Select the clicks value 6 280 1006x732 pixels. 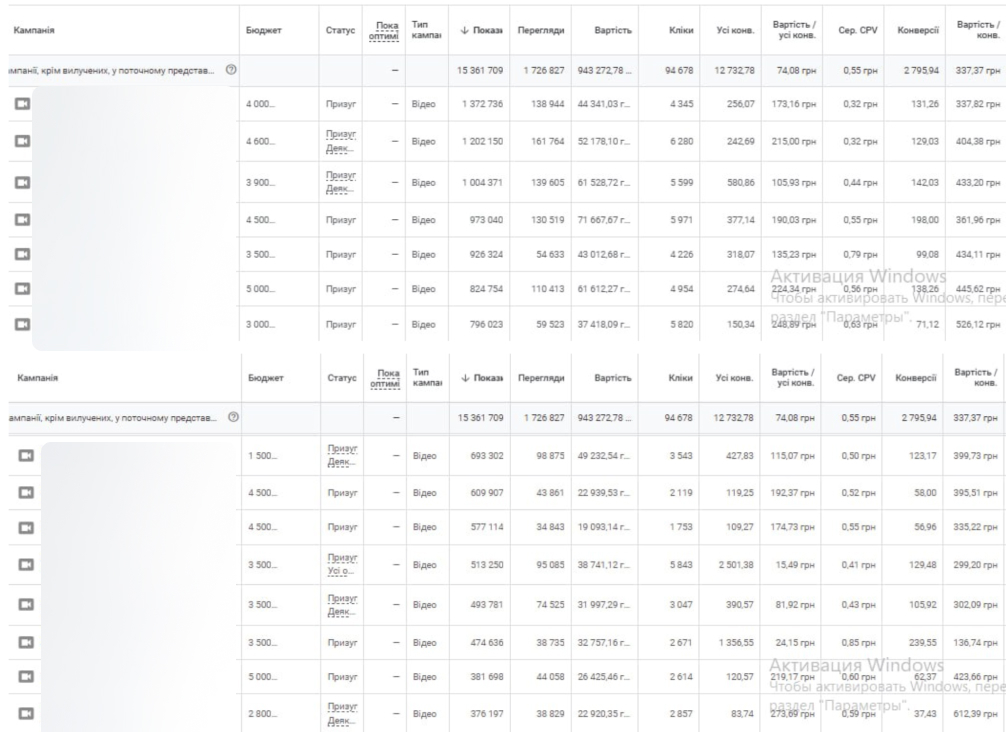pos(681,141)
